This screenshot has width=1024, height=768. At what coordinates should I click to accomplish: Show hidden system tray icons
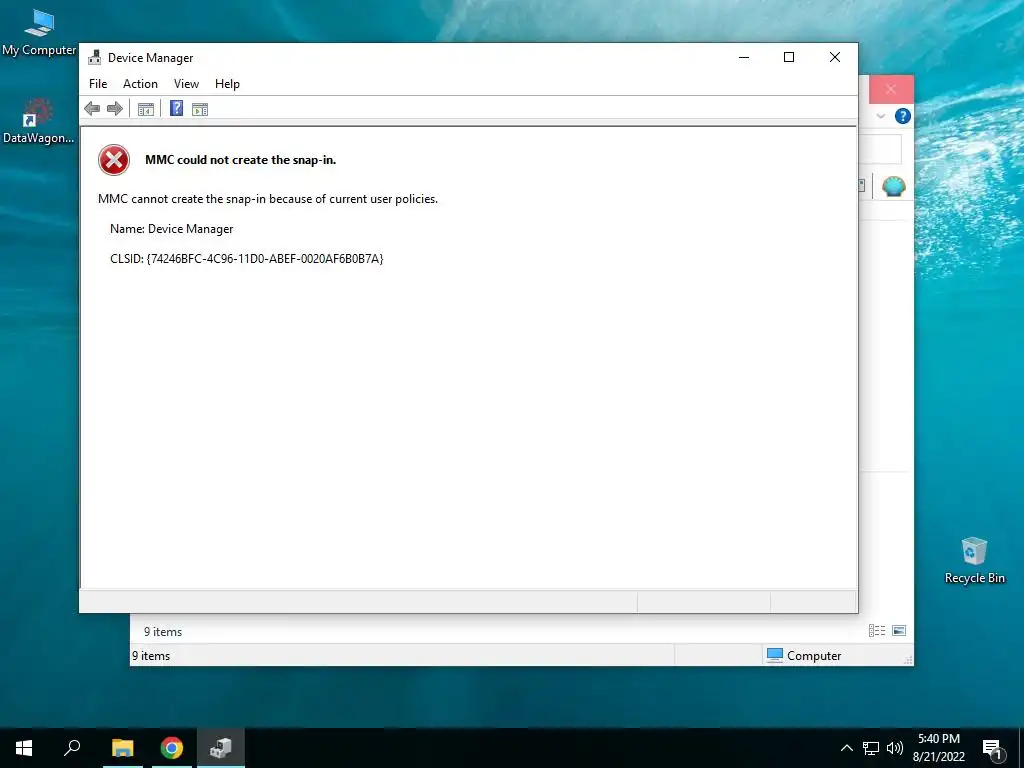846,748
